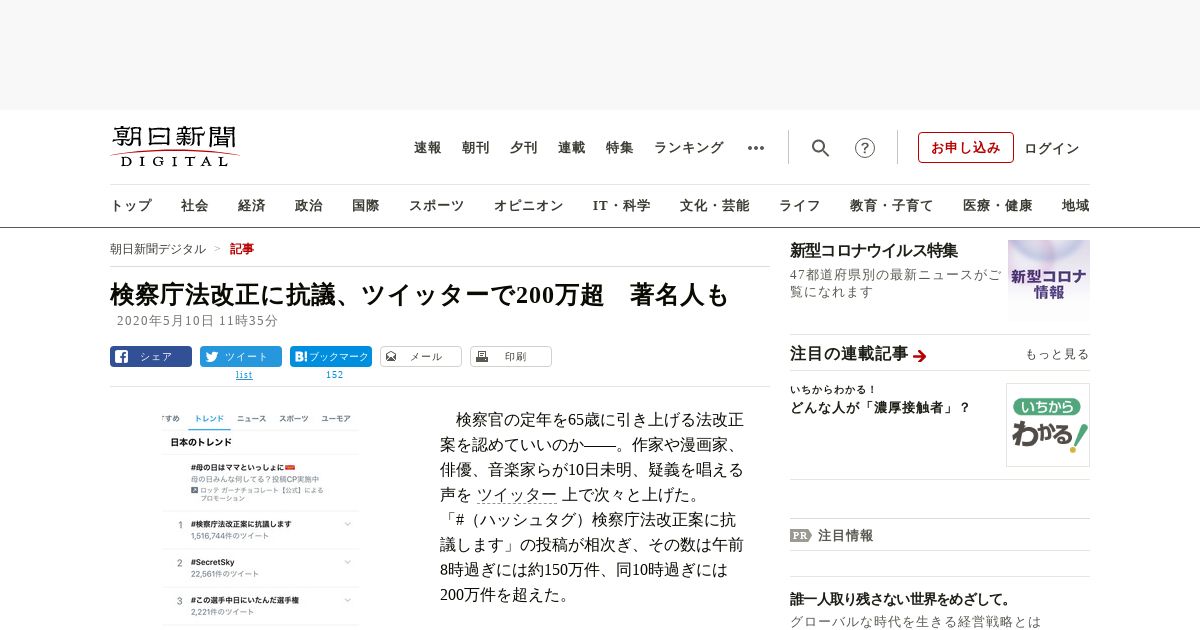Go to the IT・科学 section
Viewport: 1200px width, 630px height.
[622, 206]
